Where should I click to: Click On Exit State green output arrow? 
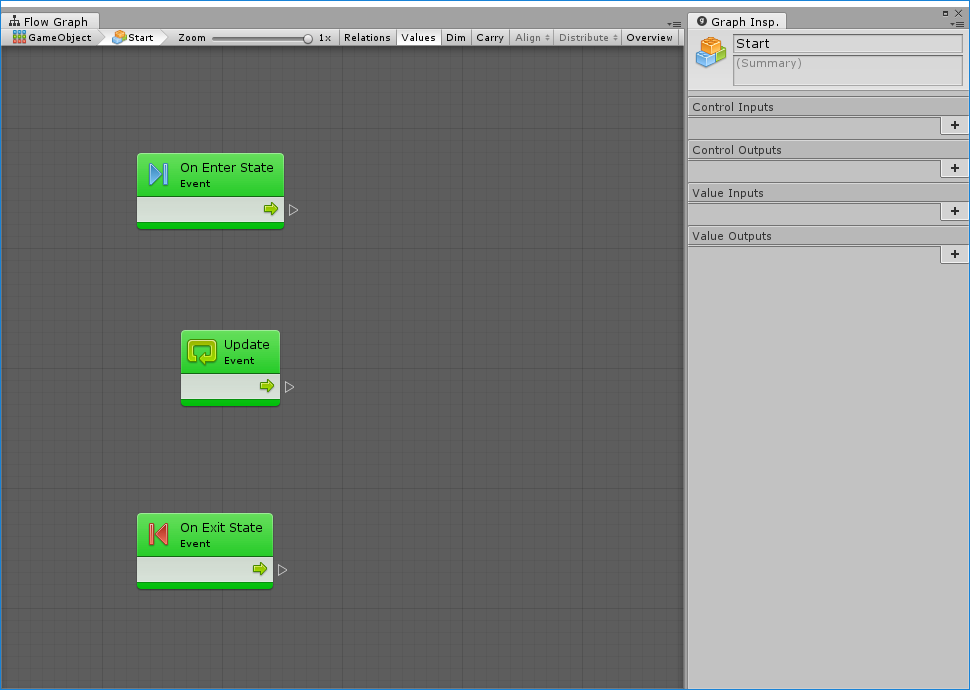[x=260, y=569]
